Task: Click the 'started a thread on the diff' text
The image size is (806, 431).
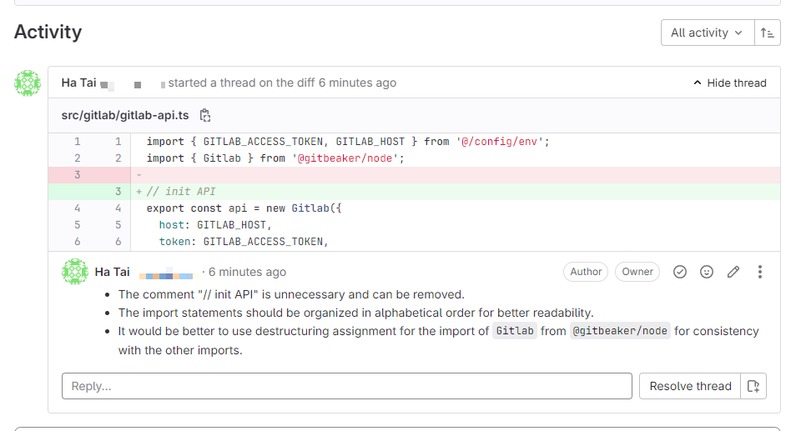Action: 241,83
